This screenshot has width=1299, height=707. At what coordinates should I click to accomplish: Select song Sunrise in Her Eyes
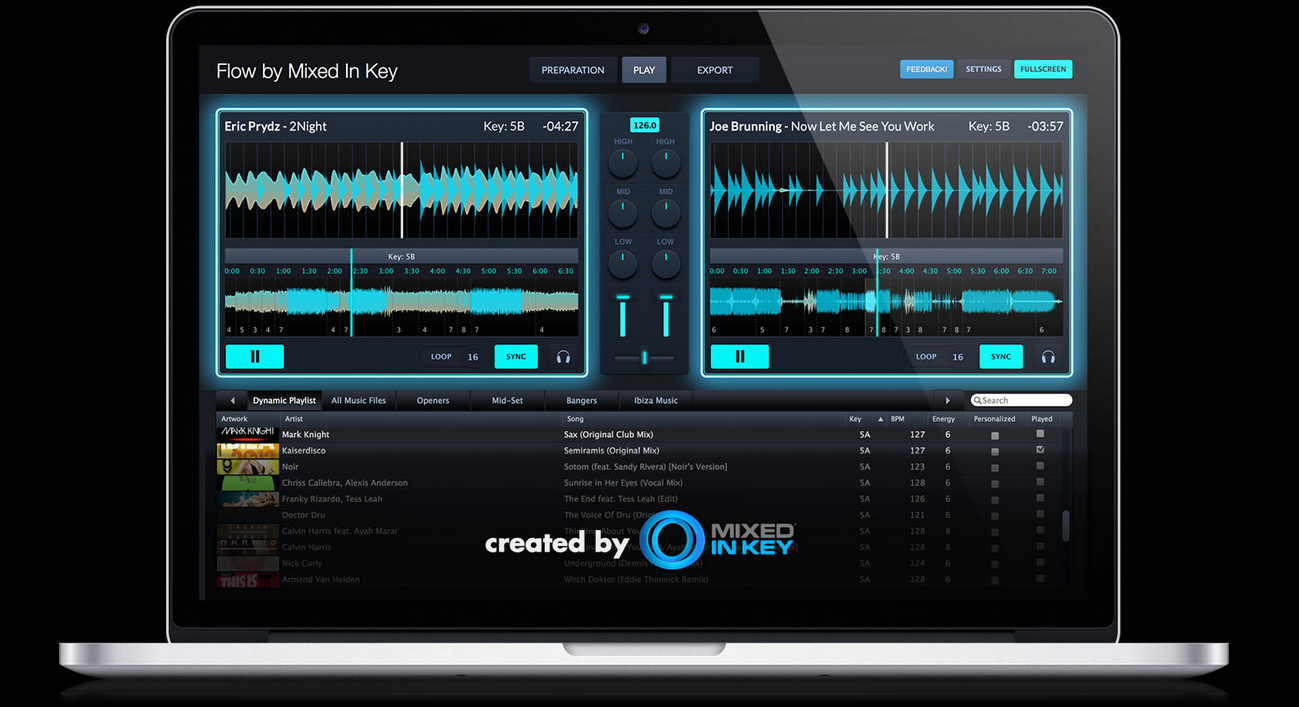pos(623,483)
